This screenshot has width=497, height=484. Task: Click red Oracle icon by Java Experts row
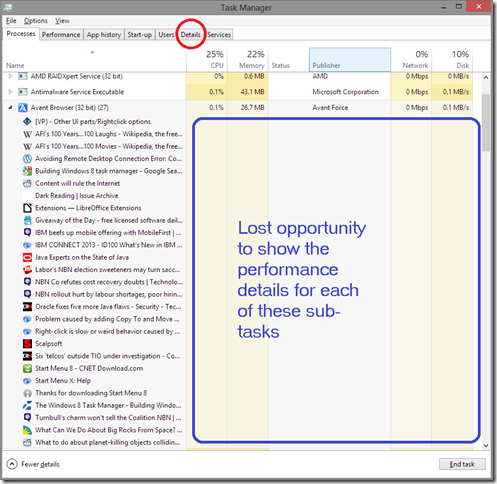point(27,257)
